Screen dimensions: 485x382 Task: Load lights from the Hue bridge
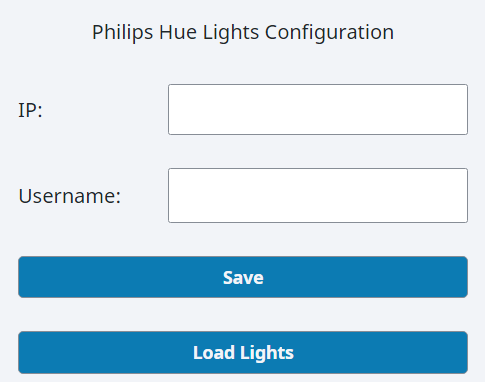tap(243, 352)
